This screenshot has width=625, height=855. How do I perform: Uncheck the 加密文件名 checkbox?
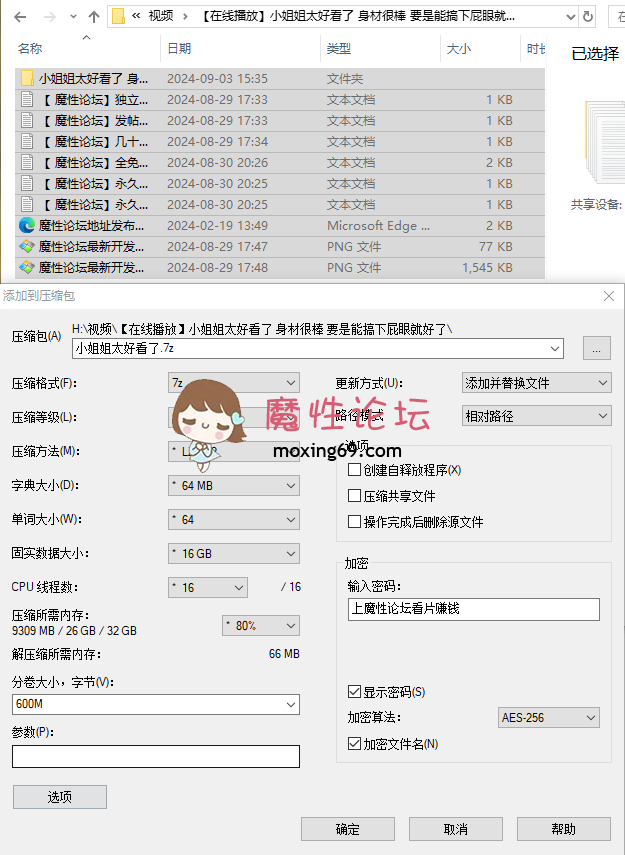click(x=354, y=744)
